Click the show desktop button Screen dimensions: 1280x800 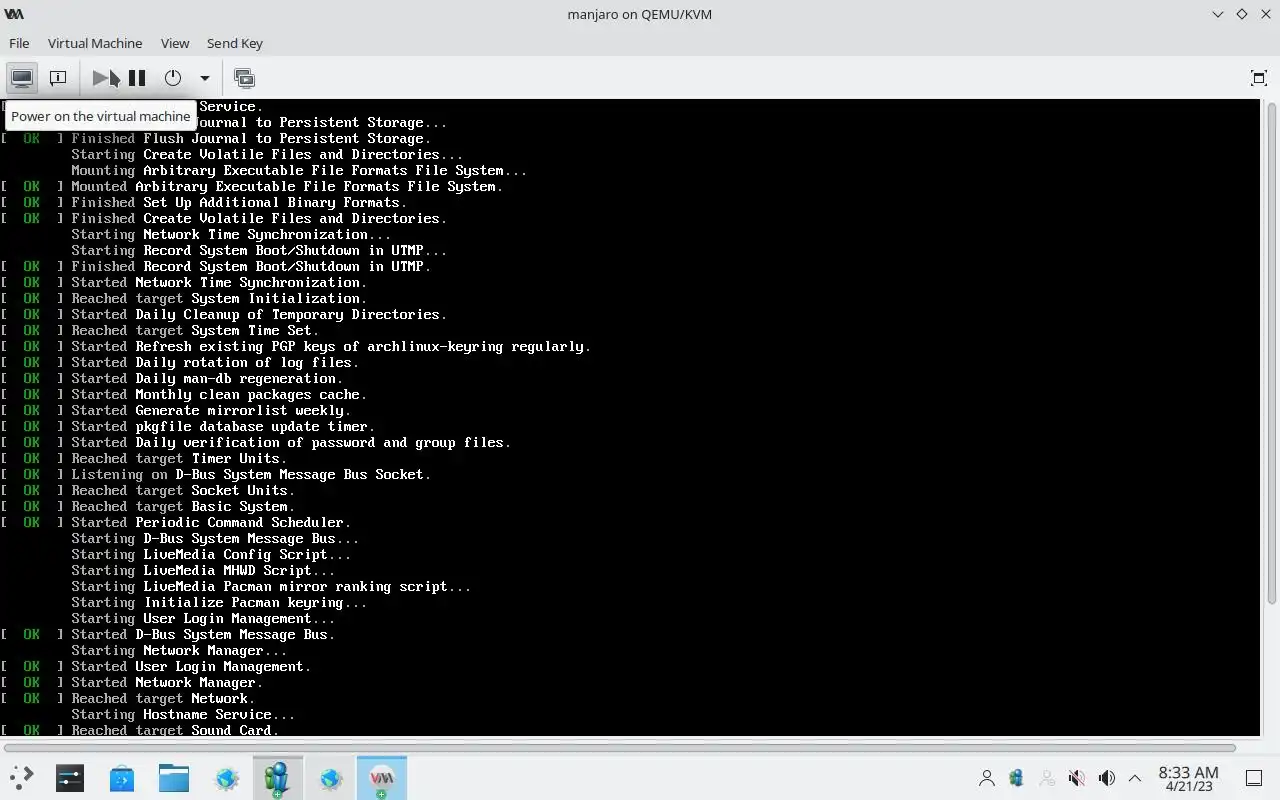point(1254,778)
